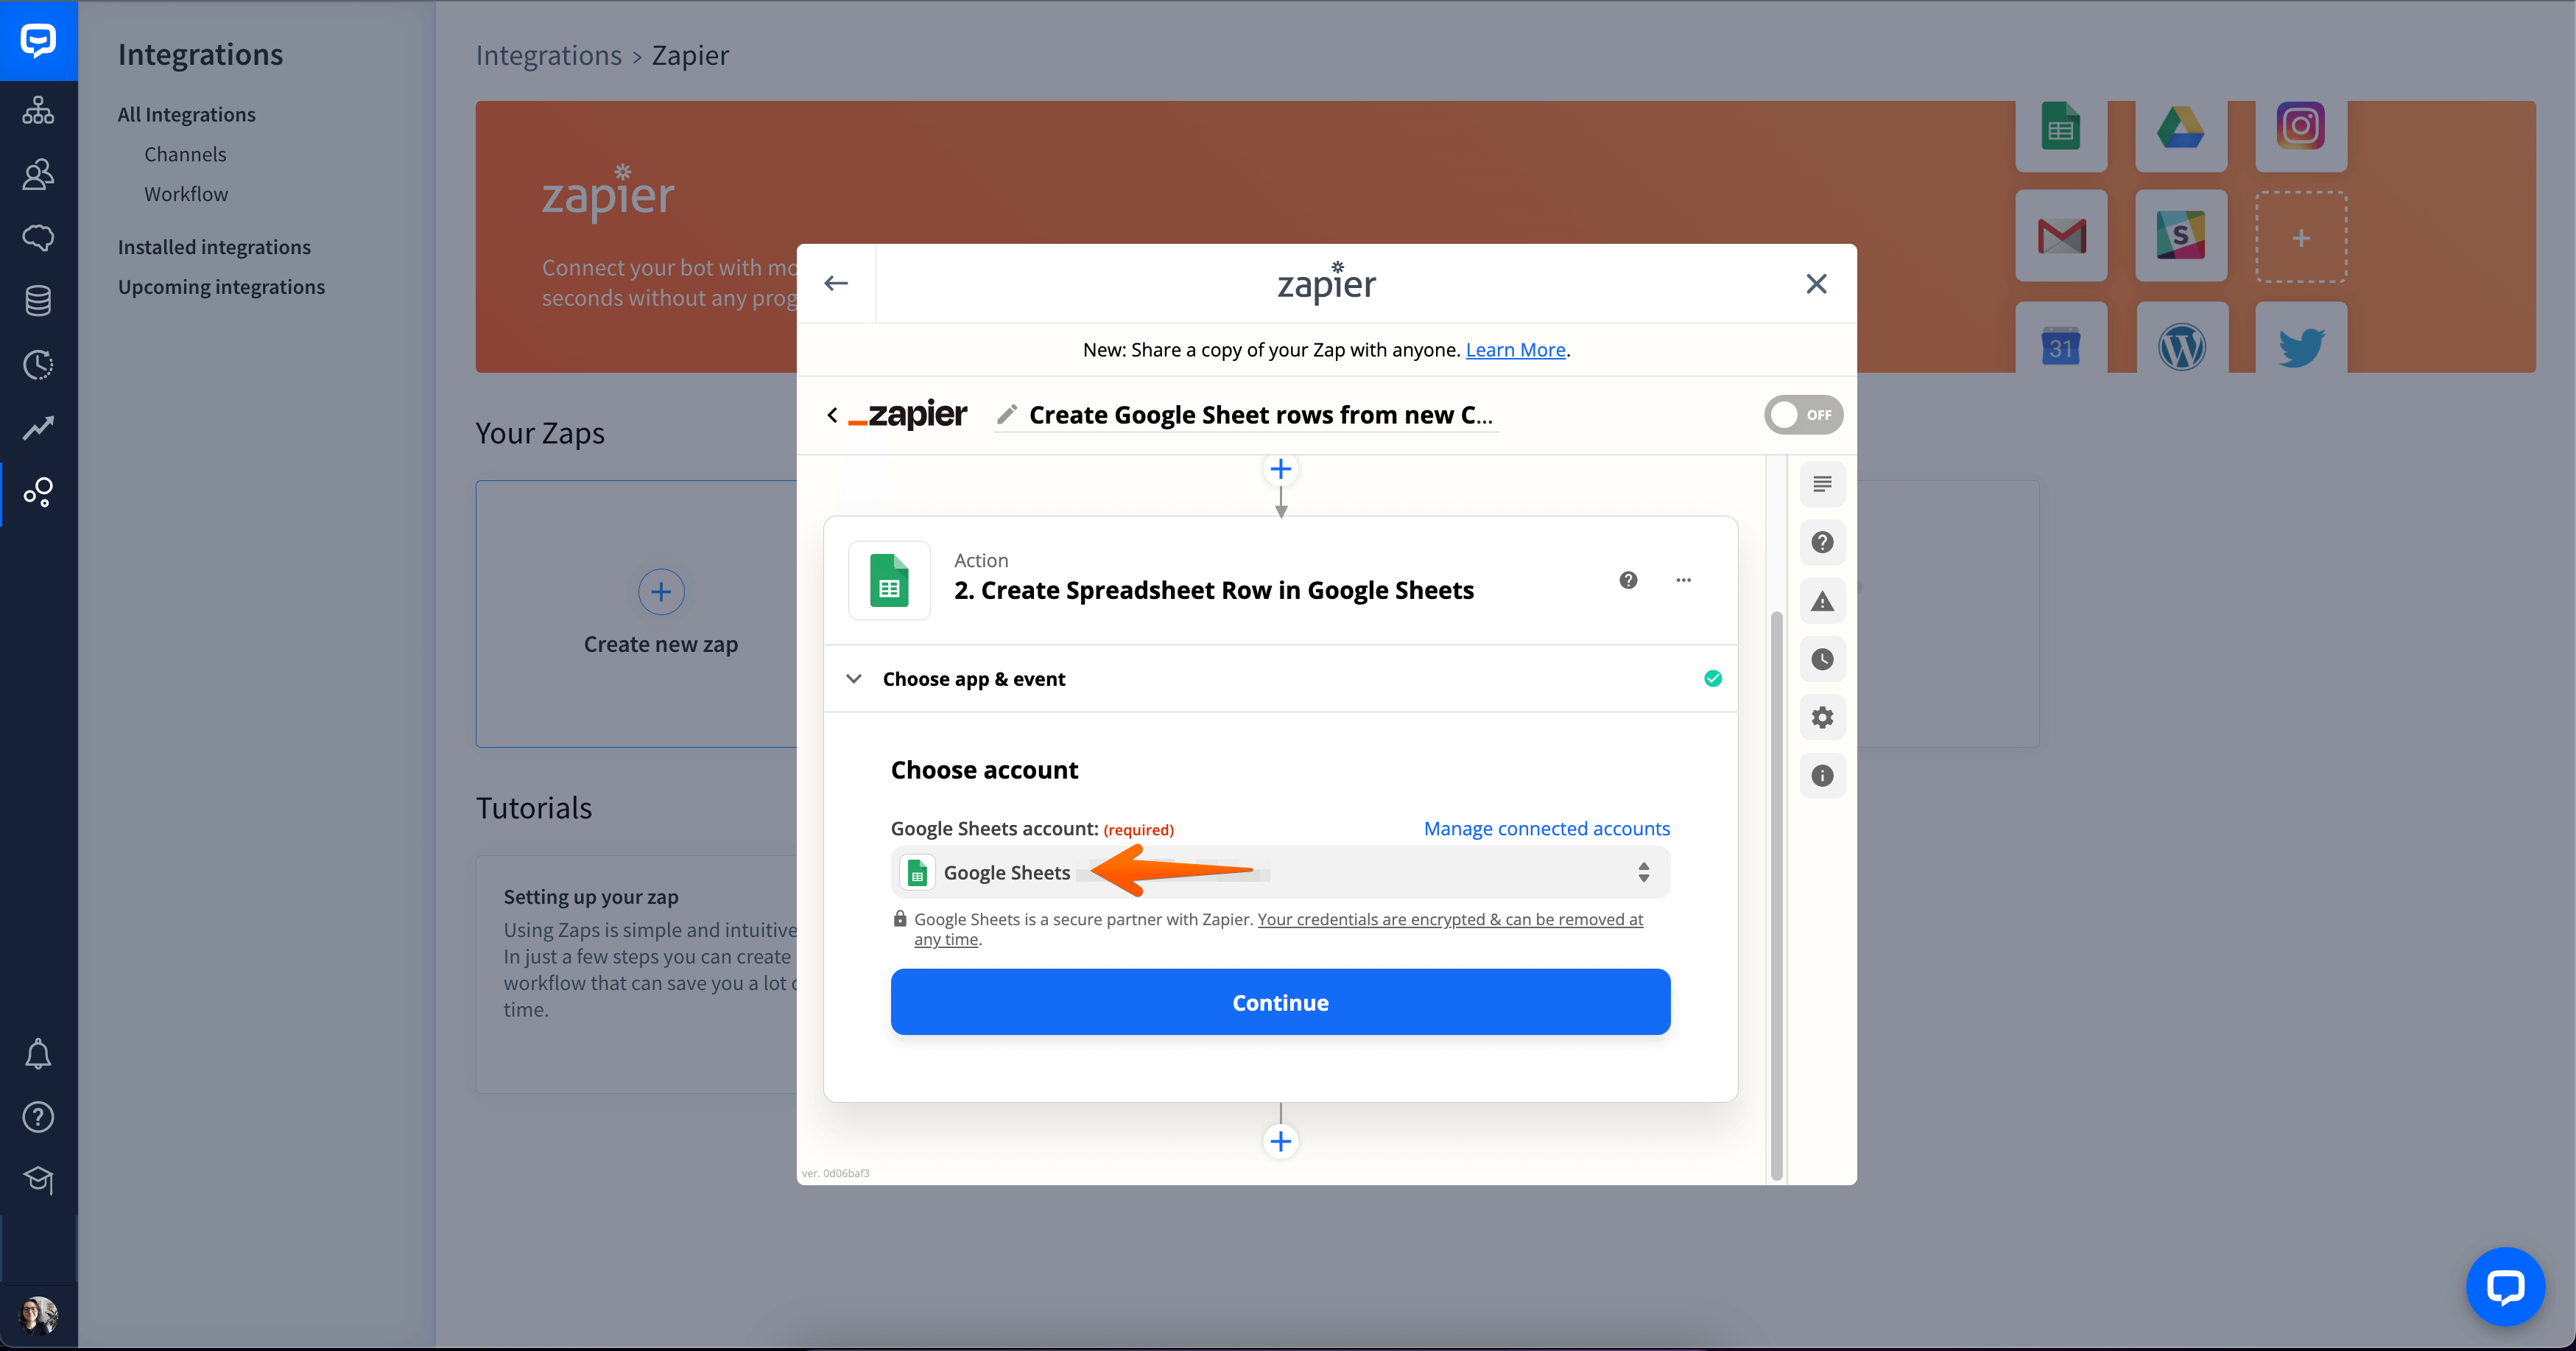
Task: Open the database icon in left sidebar
Action: pyautogui.click(x=38, y=301)
